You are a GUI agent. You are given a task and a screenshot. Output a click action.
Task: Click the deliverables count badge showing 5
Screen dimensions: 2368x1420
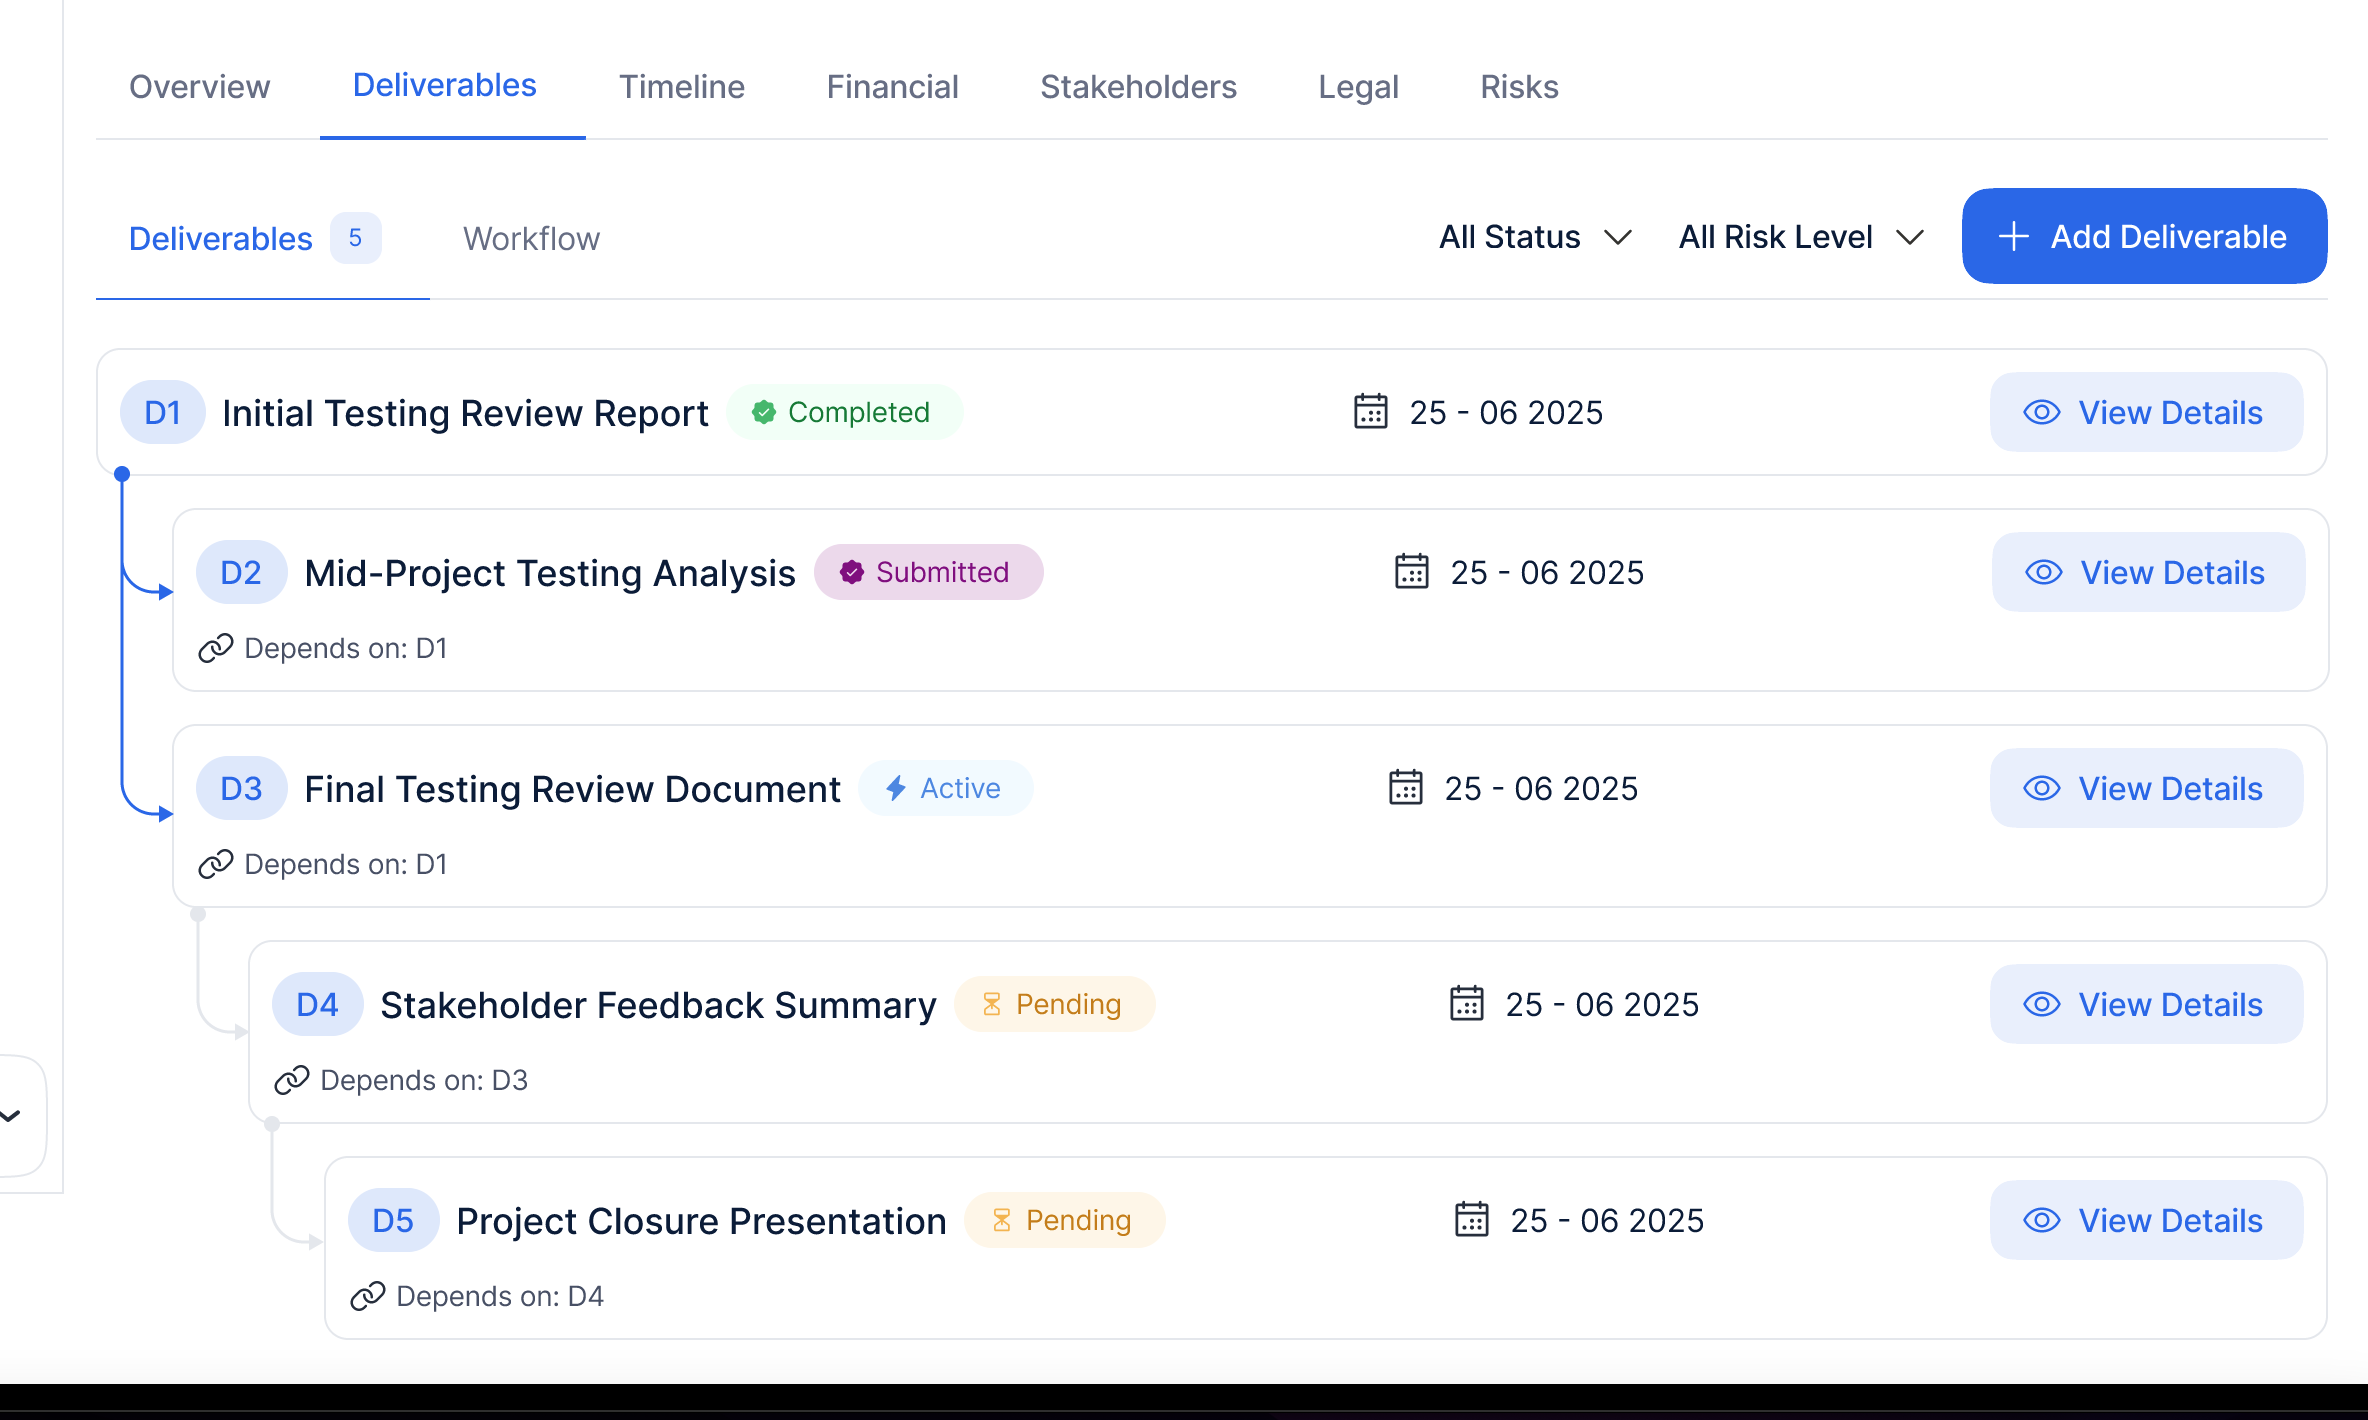click(x=356, y=237)
